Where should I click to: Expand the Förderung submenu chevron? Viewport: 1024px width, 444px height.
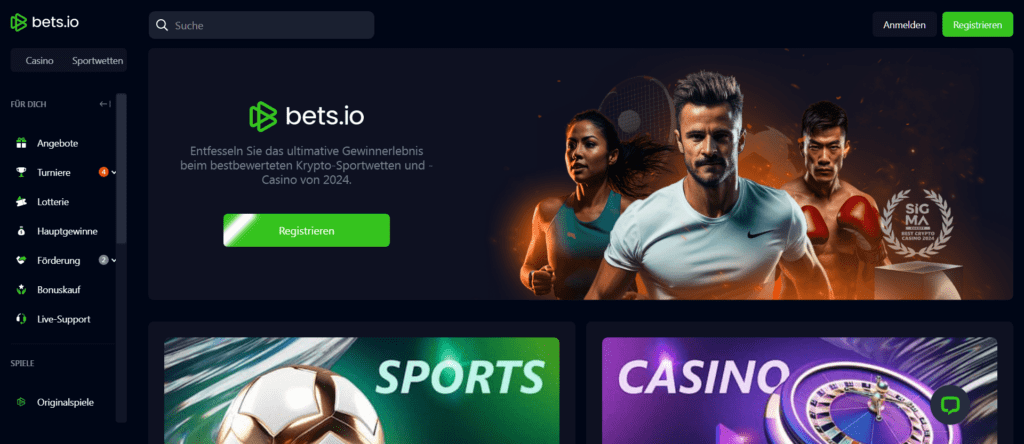[114, 260]
